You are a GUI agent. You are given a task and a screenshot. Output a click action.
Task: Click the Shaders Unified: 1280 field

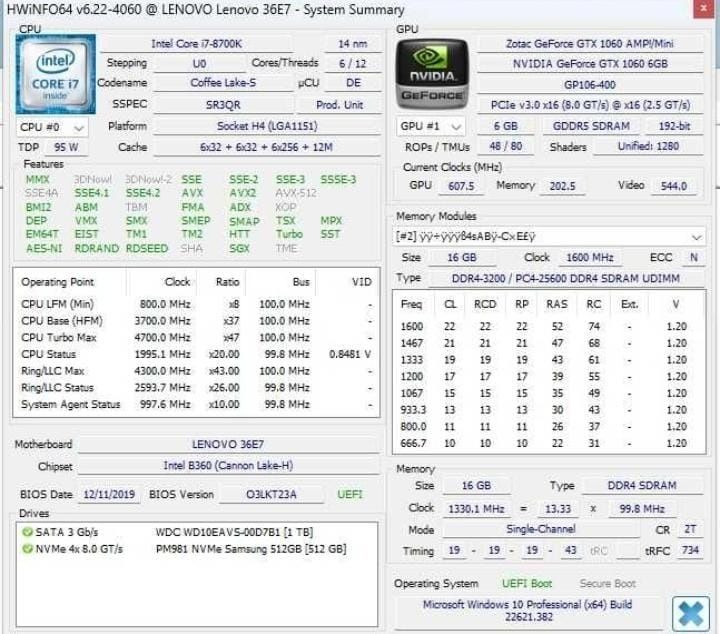[x=648, y=146]
